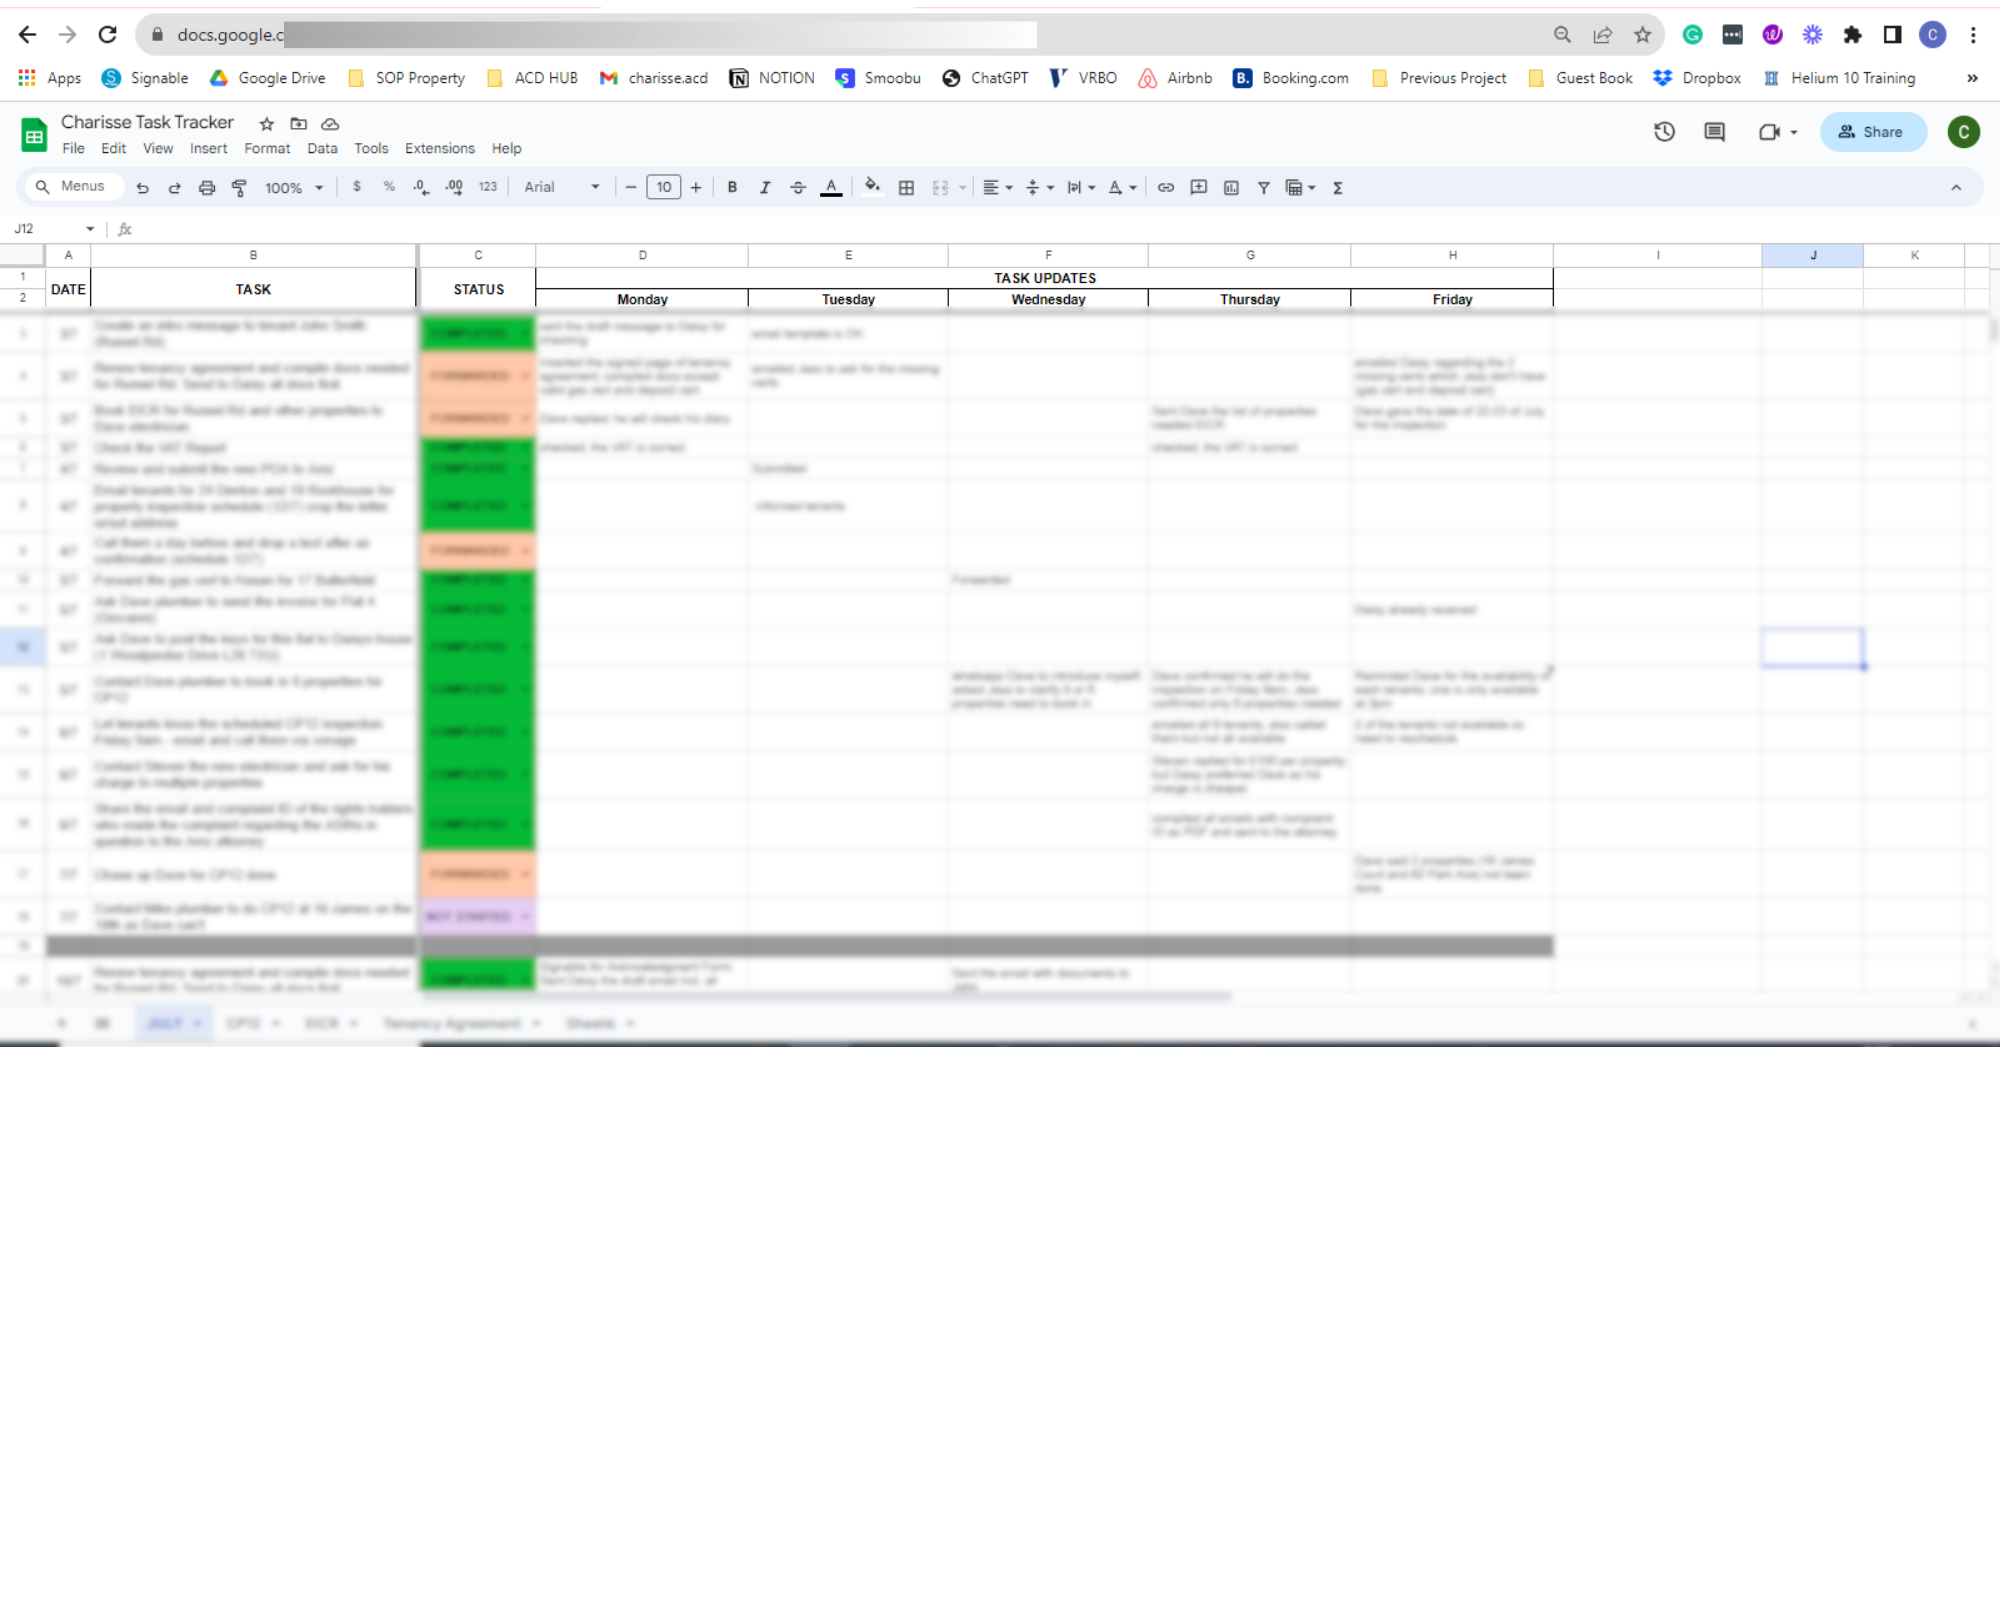Viewport: 2000px width, 1600px height.
Task: Open the fill color paint bucket
Action: (x=872, y=187)
